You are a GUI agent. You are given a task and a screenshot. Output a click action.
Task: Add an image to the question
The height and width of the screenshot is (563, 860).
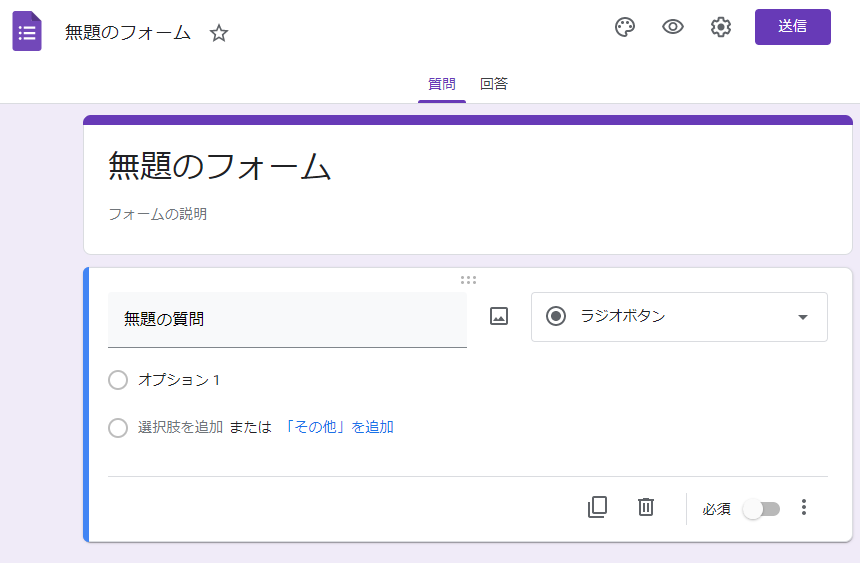(499, 317)
